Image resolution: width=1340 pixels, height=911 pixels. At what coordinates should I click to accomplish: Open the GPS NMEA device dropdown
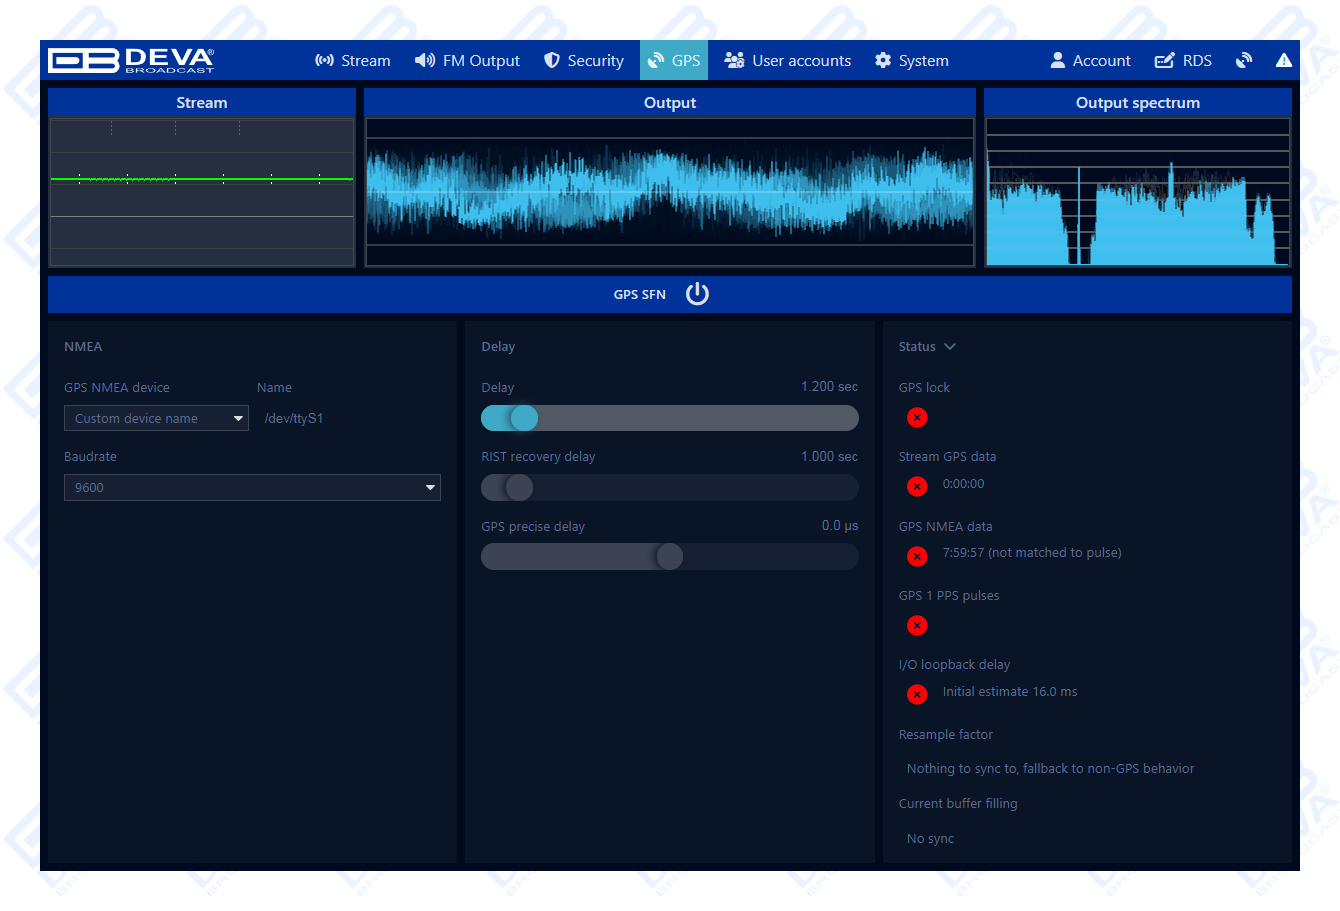tap(156, 419)
